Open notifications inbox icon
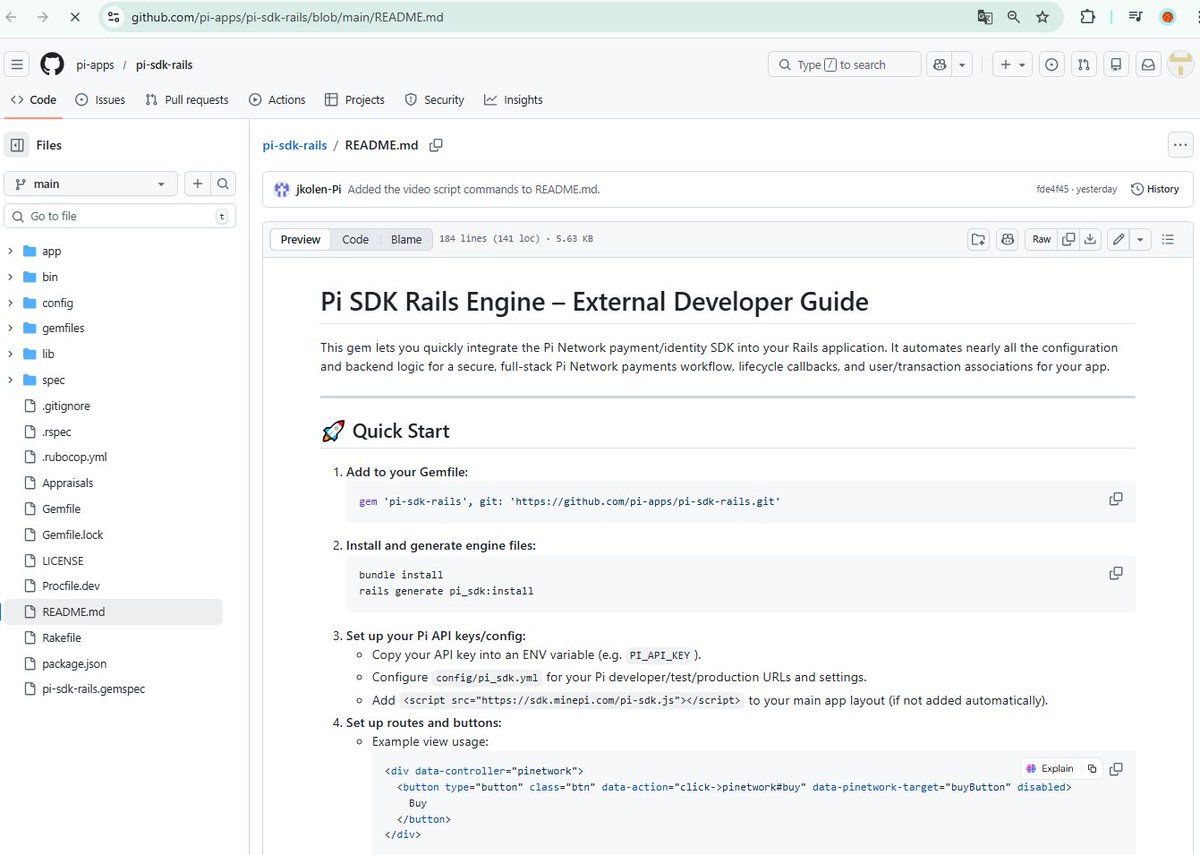 1149,65
